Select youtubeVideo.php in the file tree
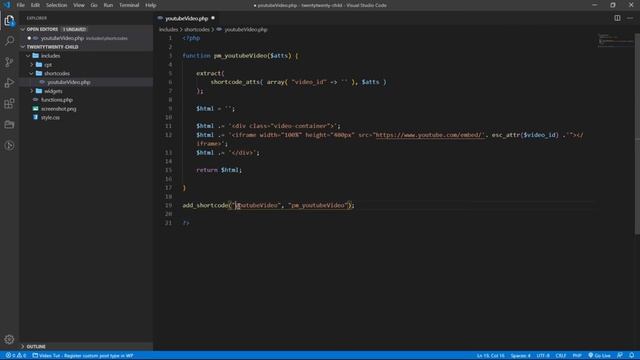 pyautogui.click(x=86, y=82)
